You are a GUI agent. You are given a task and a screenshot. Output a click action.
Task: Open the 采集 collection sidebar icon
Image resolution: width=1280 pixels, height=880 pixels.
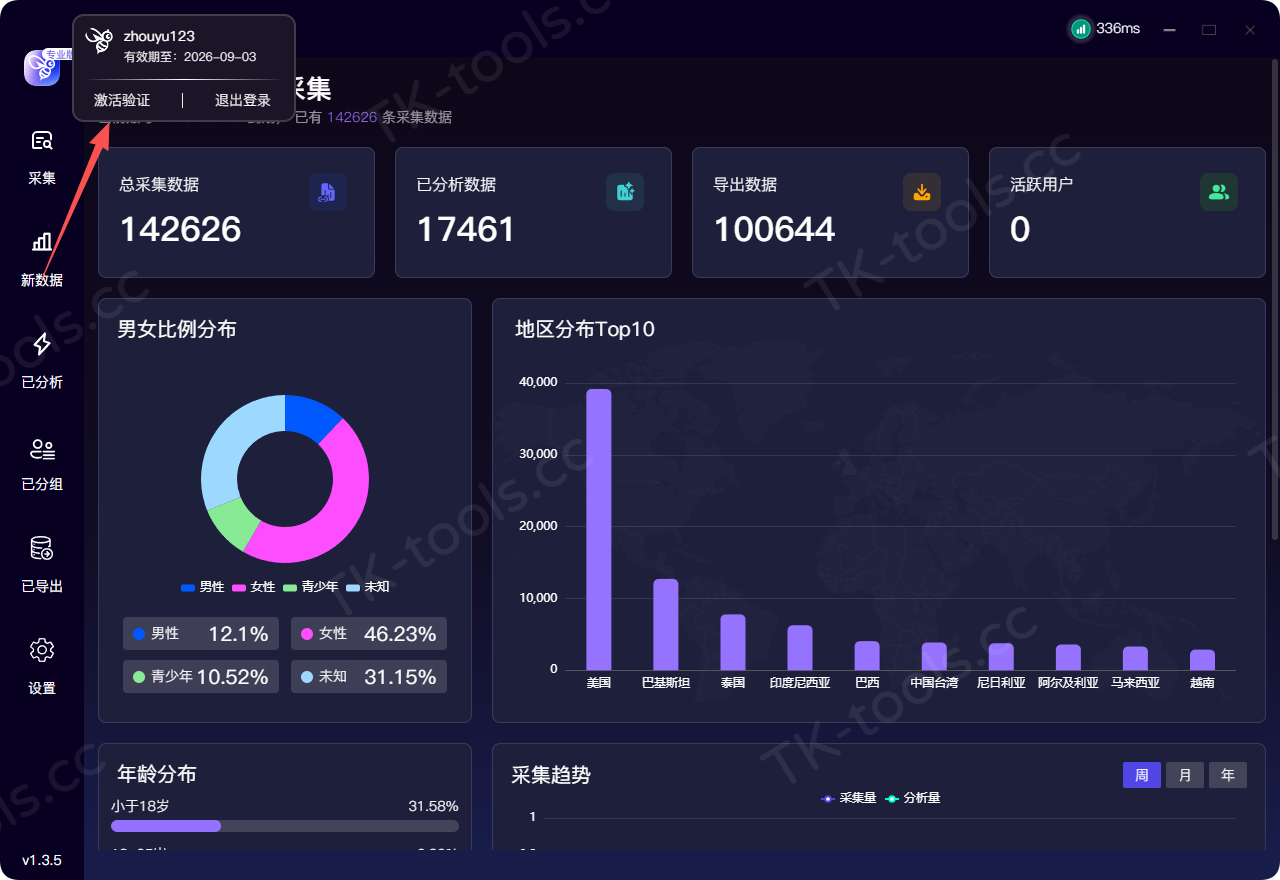coord(42,141)
